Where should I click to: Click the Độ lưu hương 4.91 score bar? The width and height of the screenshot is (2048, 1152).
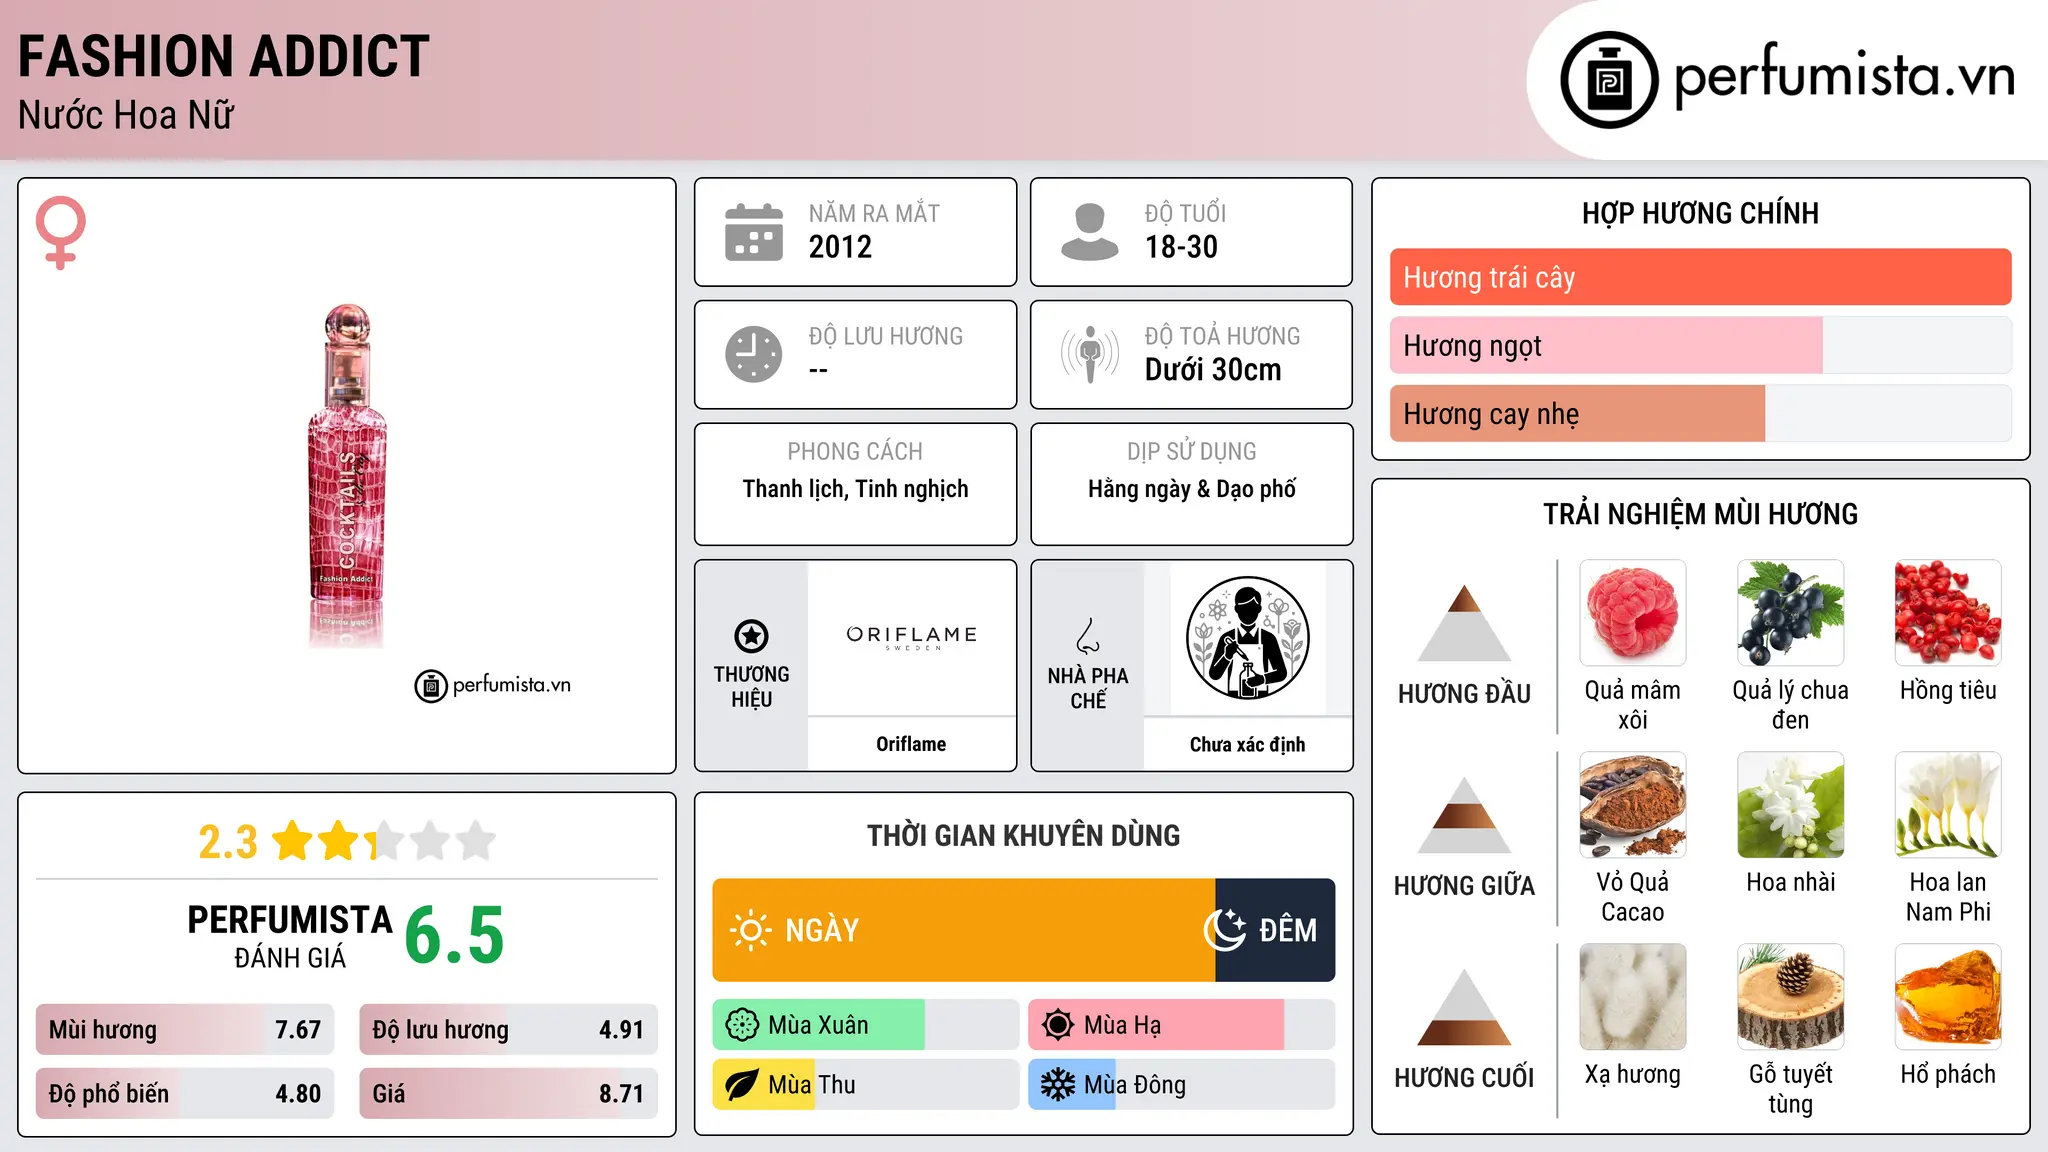point(508,1030)
